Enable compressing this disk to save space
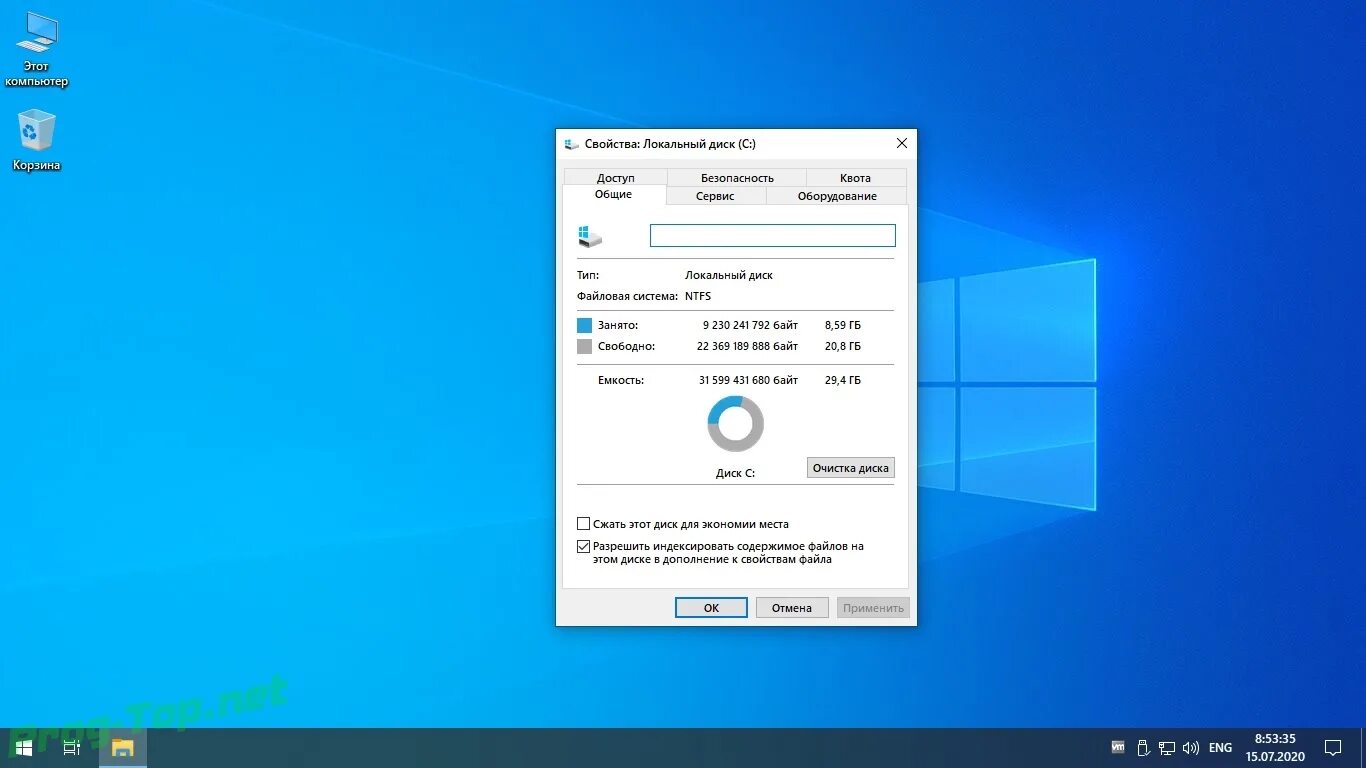 [x=583, y=523]
